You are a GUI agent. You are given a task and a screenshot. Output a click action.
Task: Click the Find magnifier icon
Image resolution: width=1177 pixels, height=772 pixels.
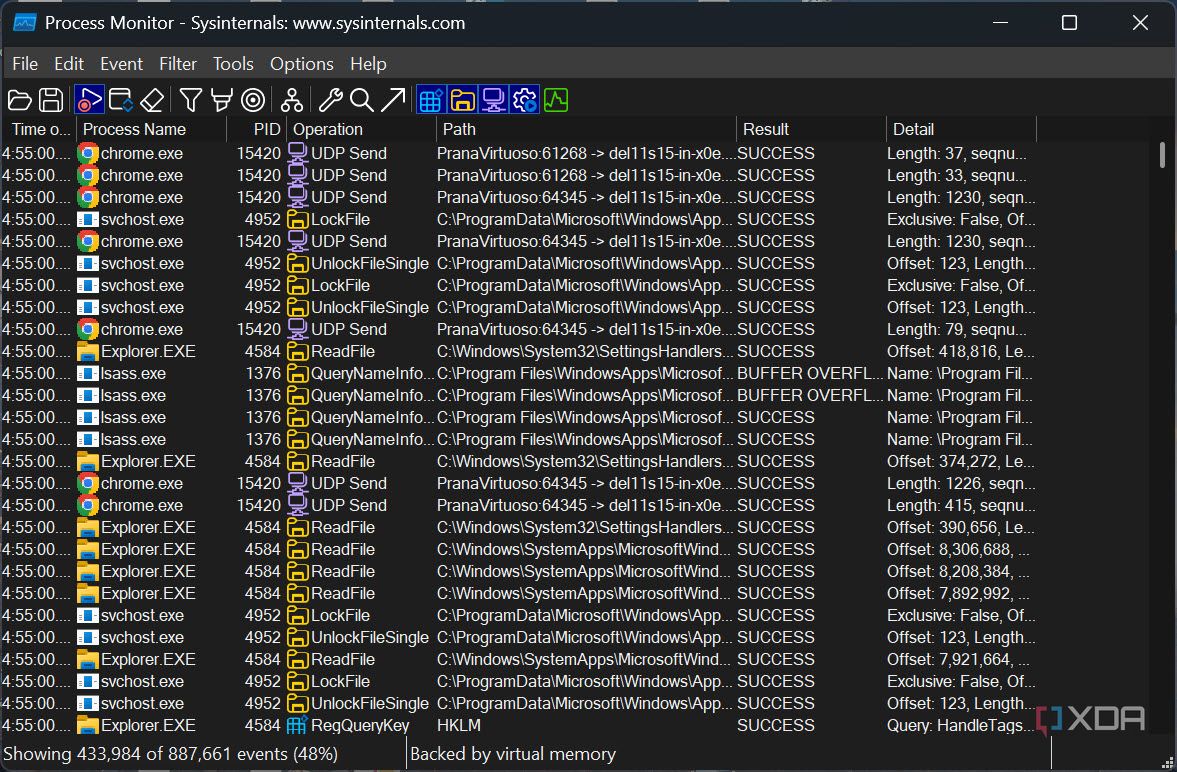coord(361,100)
